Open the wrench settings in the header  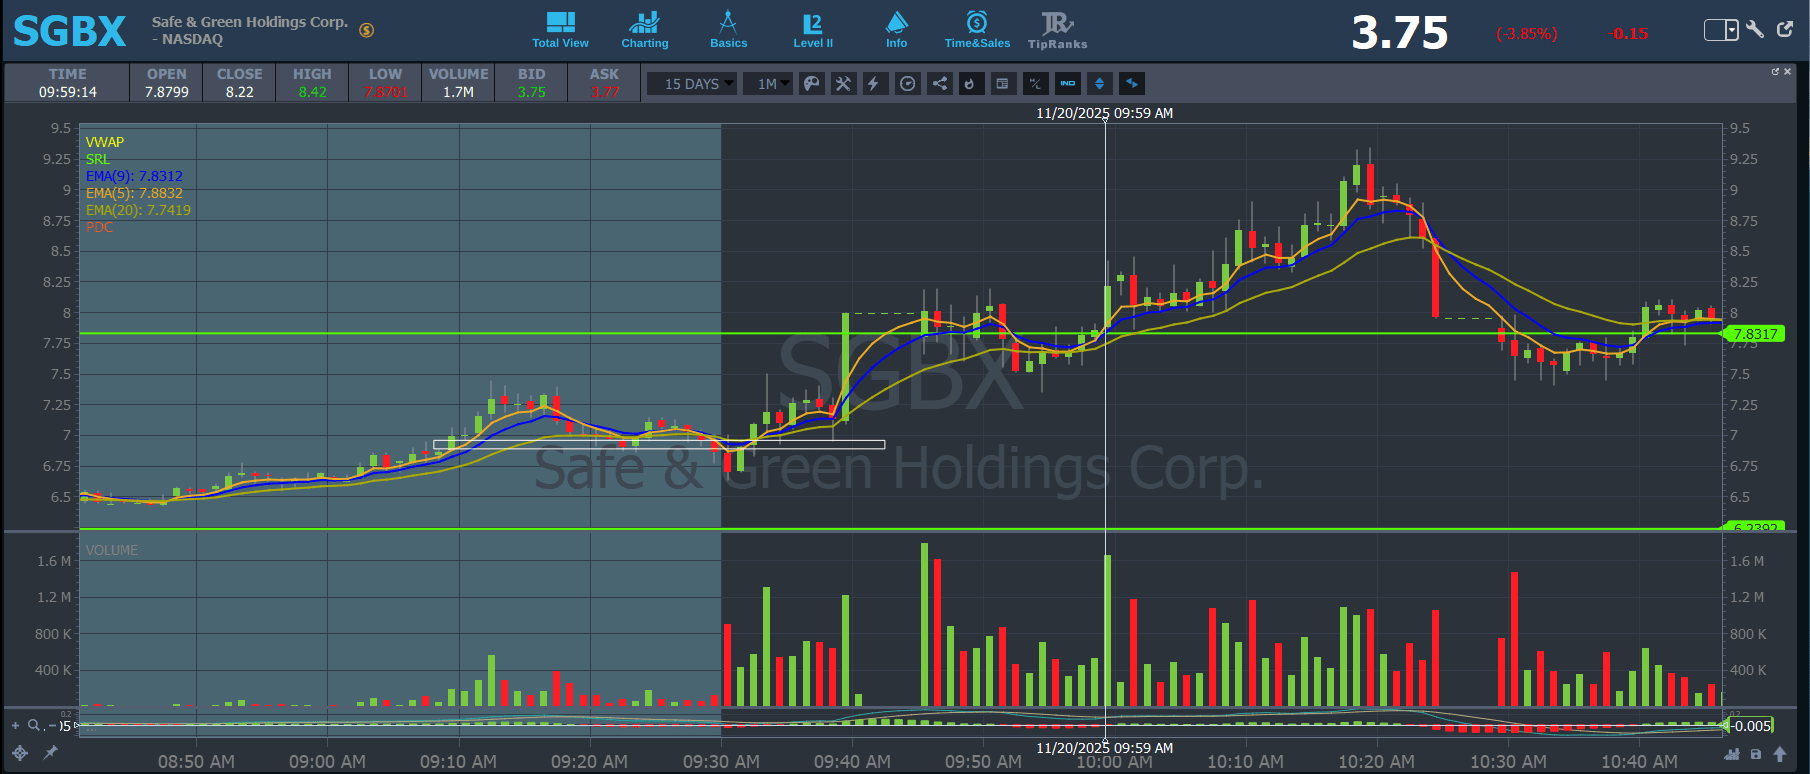[x=1755, y=30]
